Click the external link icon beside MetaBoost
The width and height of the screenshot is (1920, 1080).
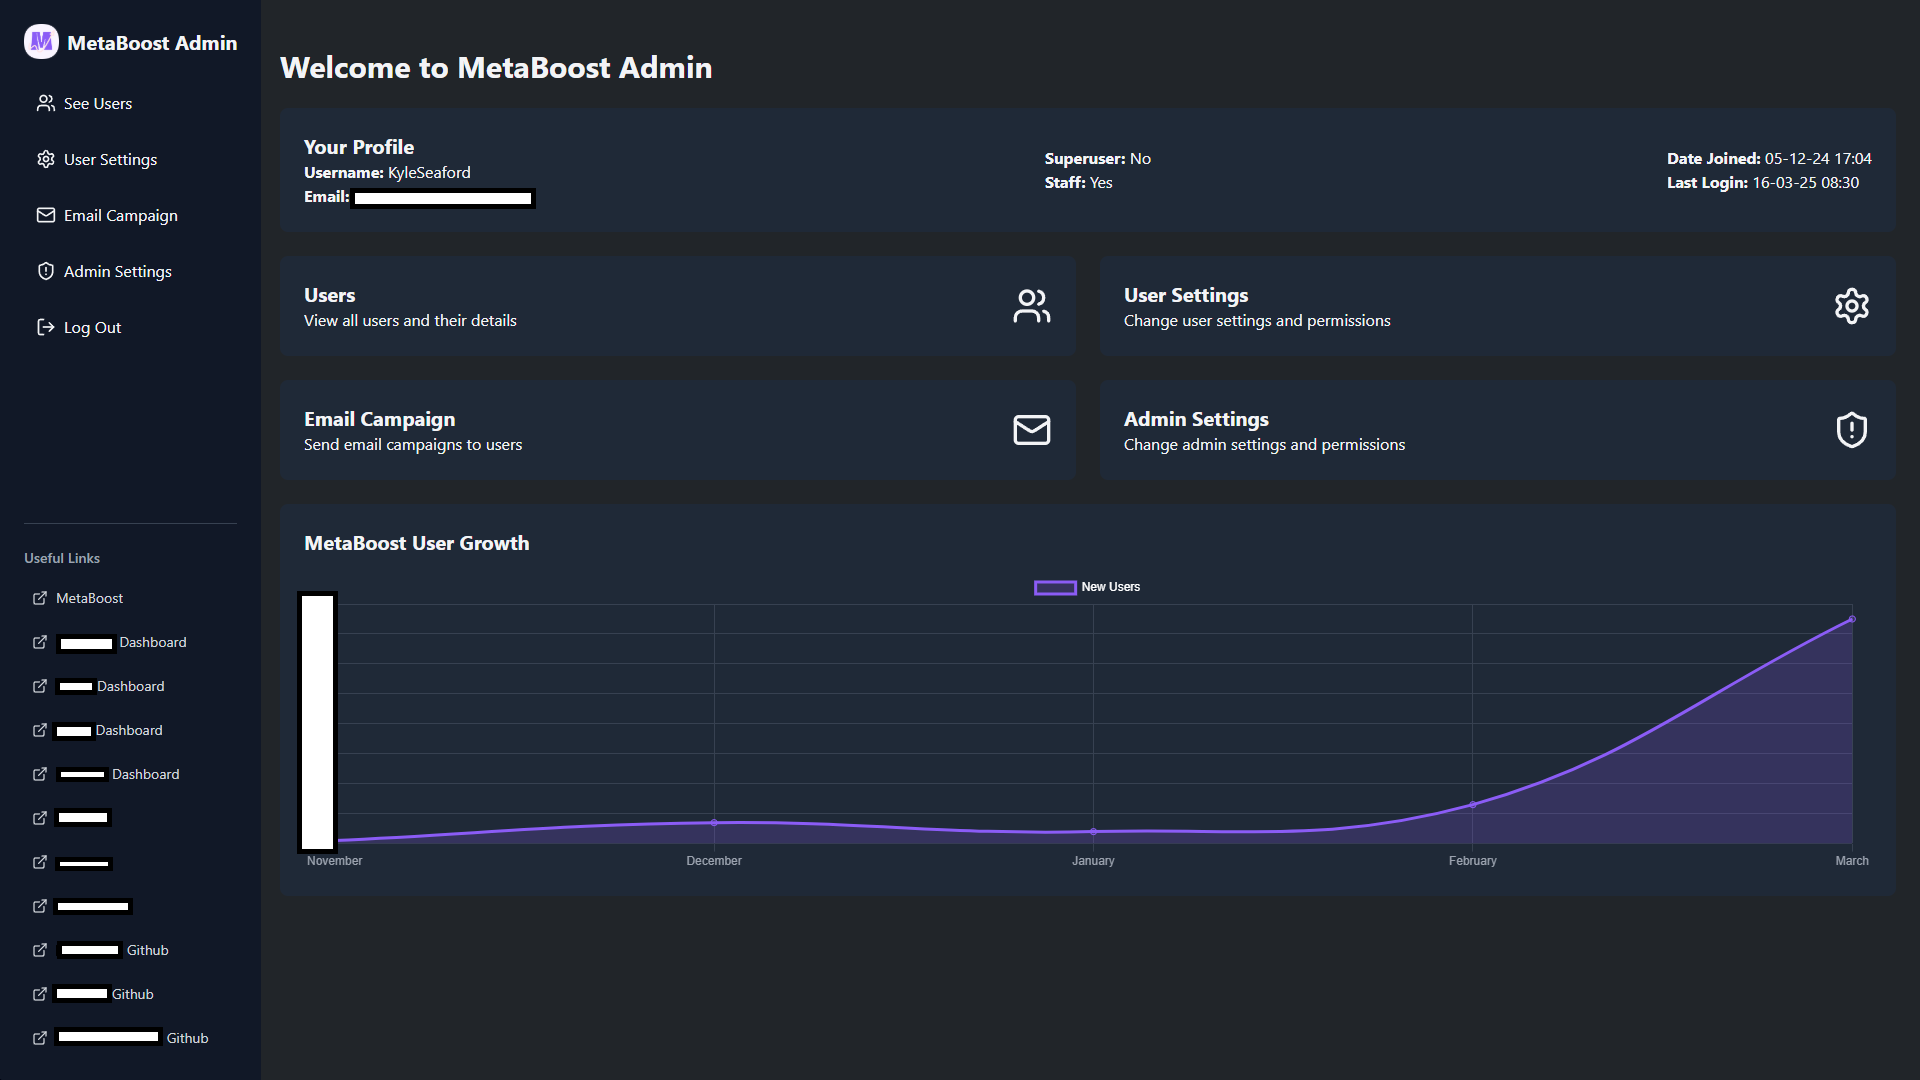coord(40,598)
